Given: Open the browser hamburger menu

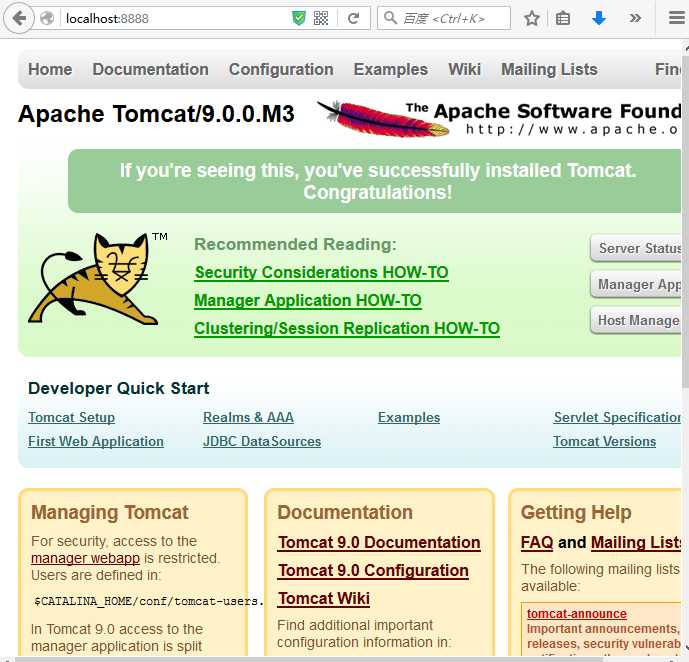Looking at the screenshot, I should pyautogui.click(x=677, y=18).
